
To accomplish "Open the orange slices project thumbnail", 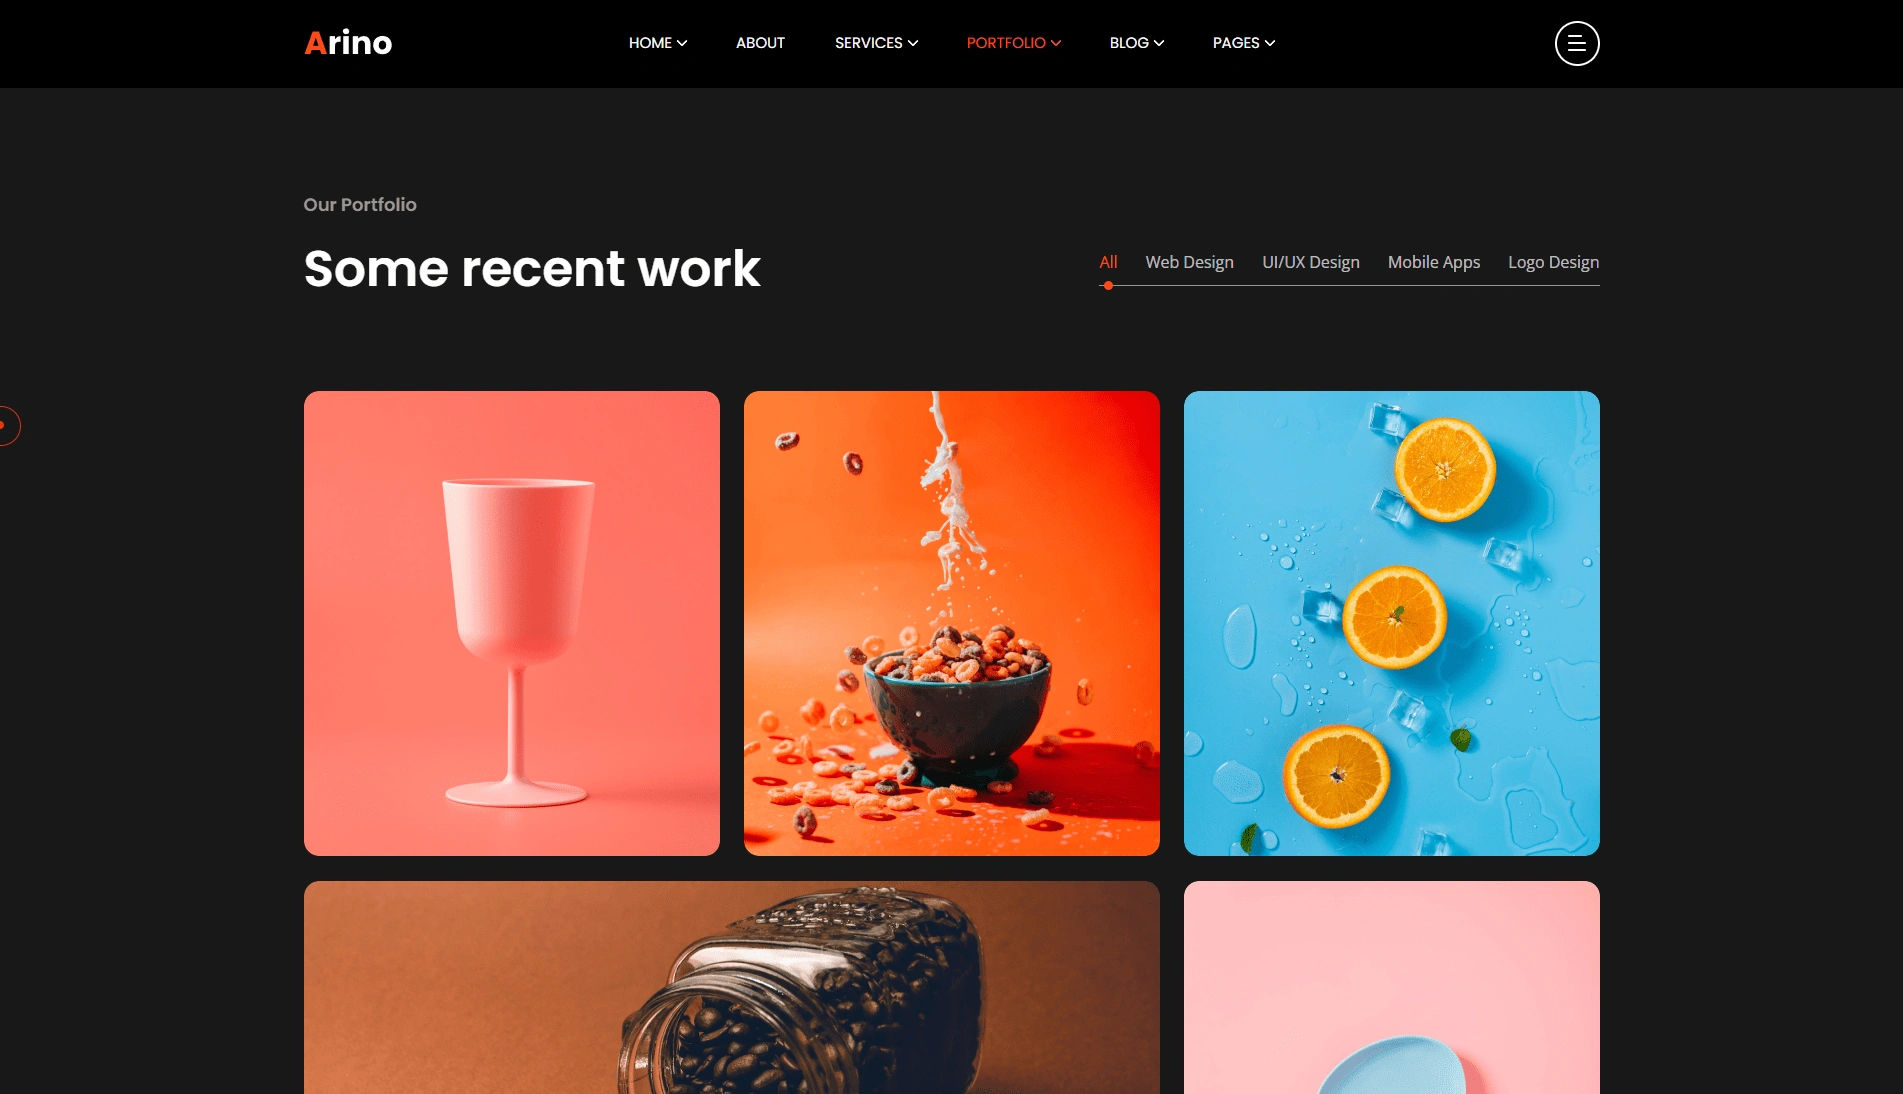I will [x=1392, y=623].
